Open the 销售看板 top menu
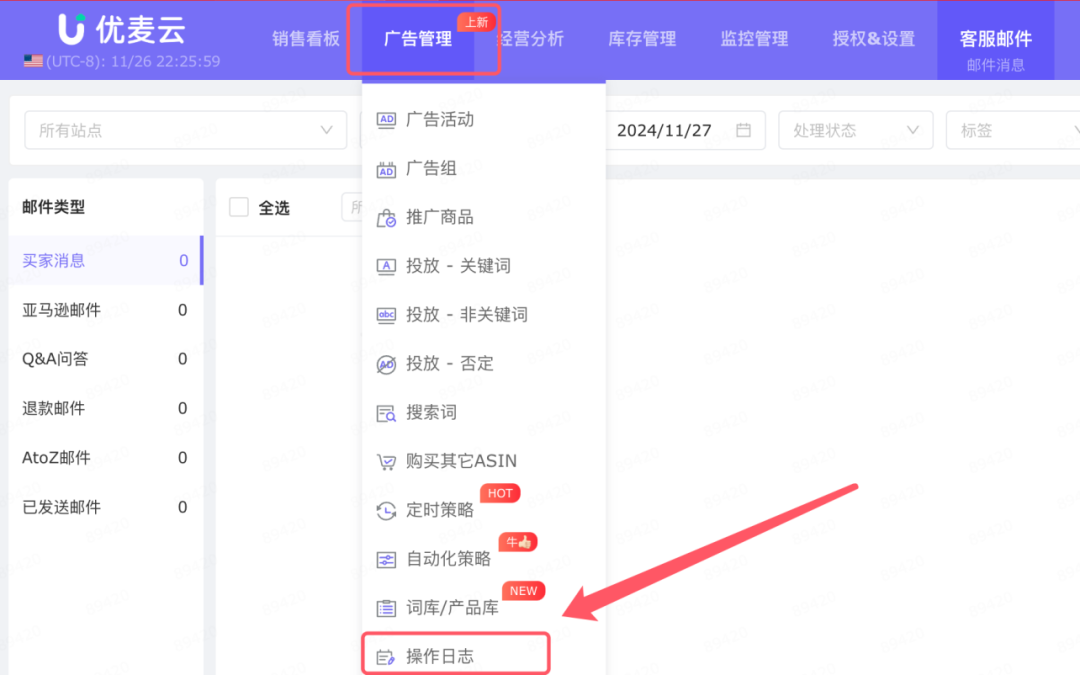 (x=306, y=39)
